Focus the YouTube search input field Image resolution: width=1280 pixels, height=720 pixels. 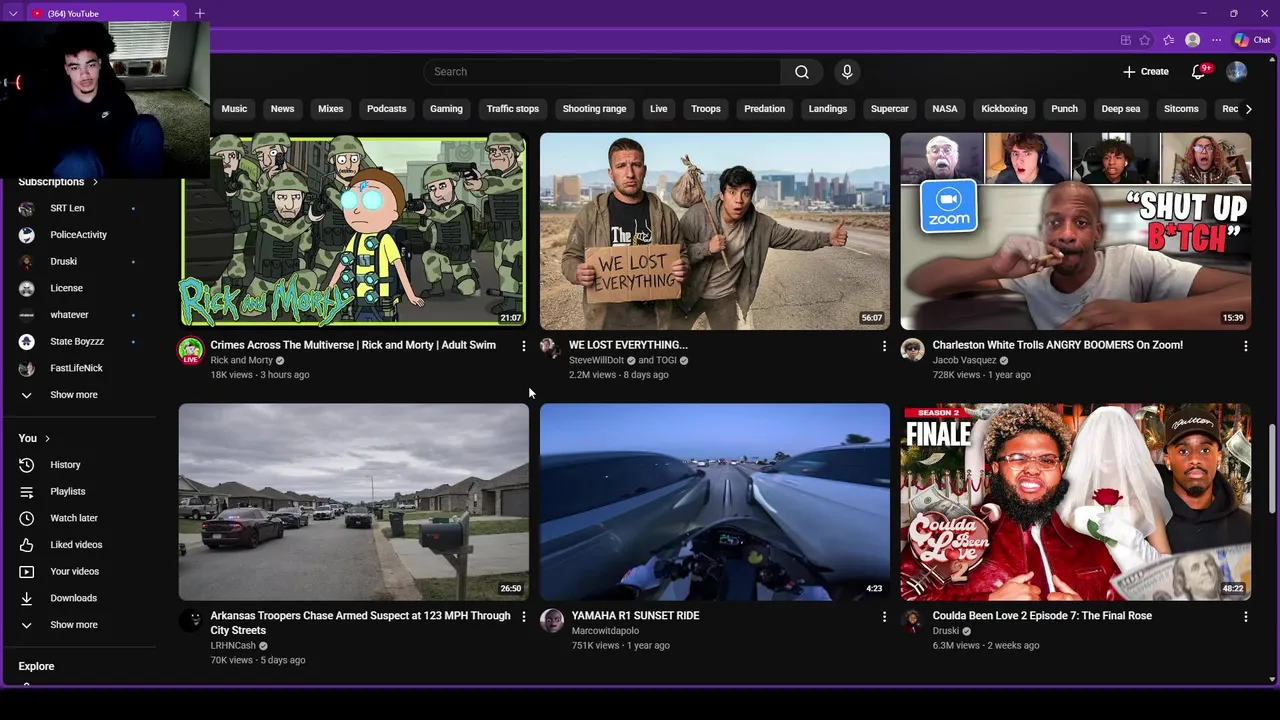tap(602, 72)
